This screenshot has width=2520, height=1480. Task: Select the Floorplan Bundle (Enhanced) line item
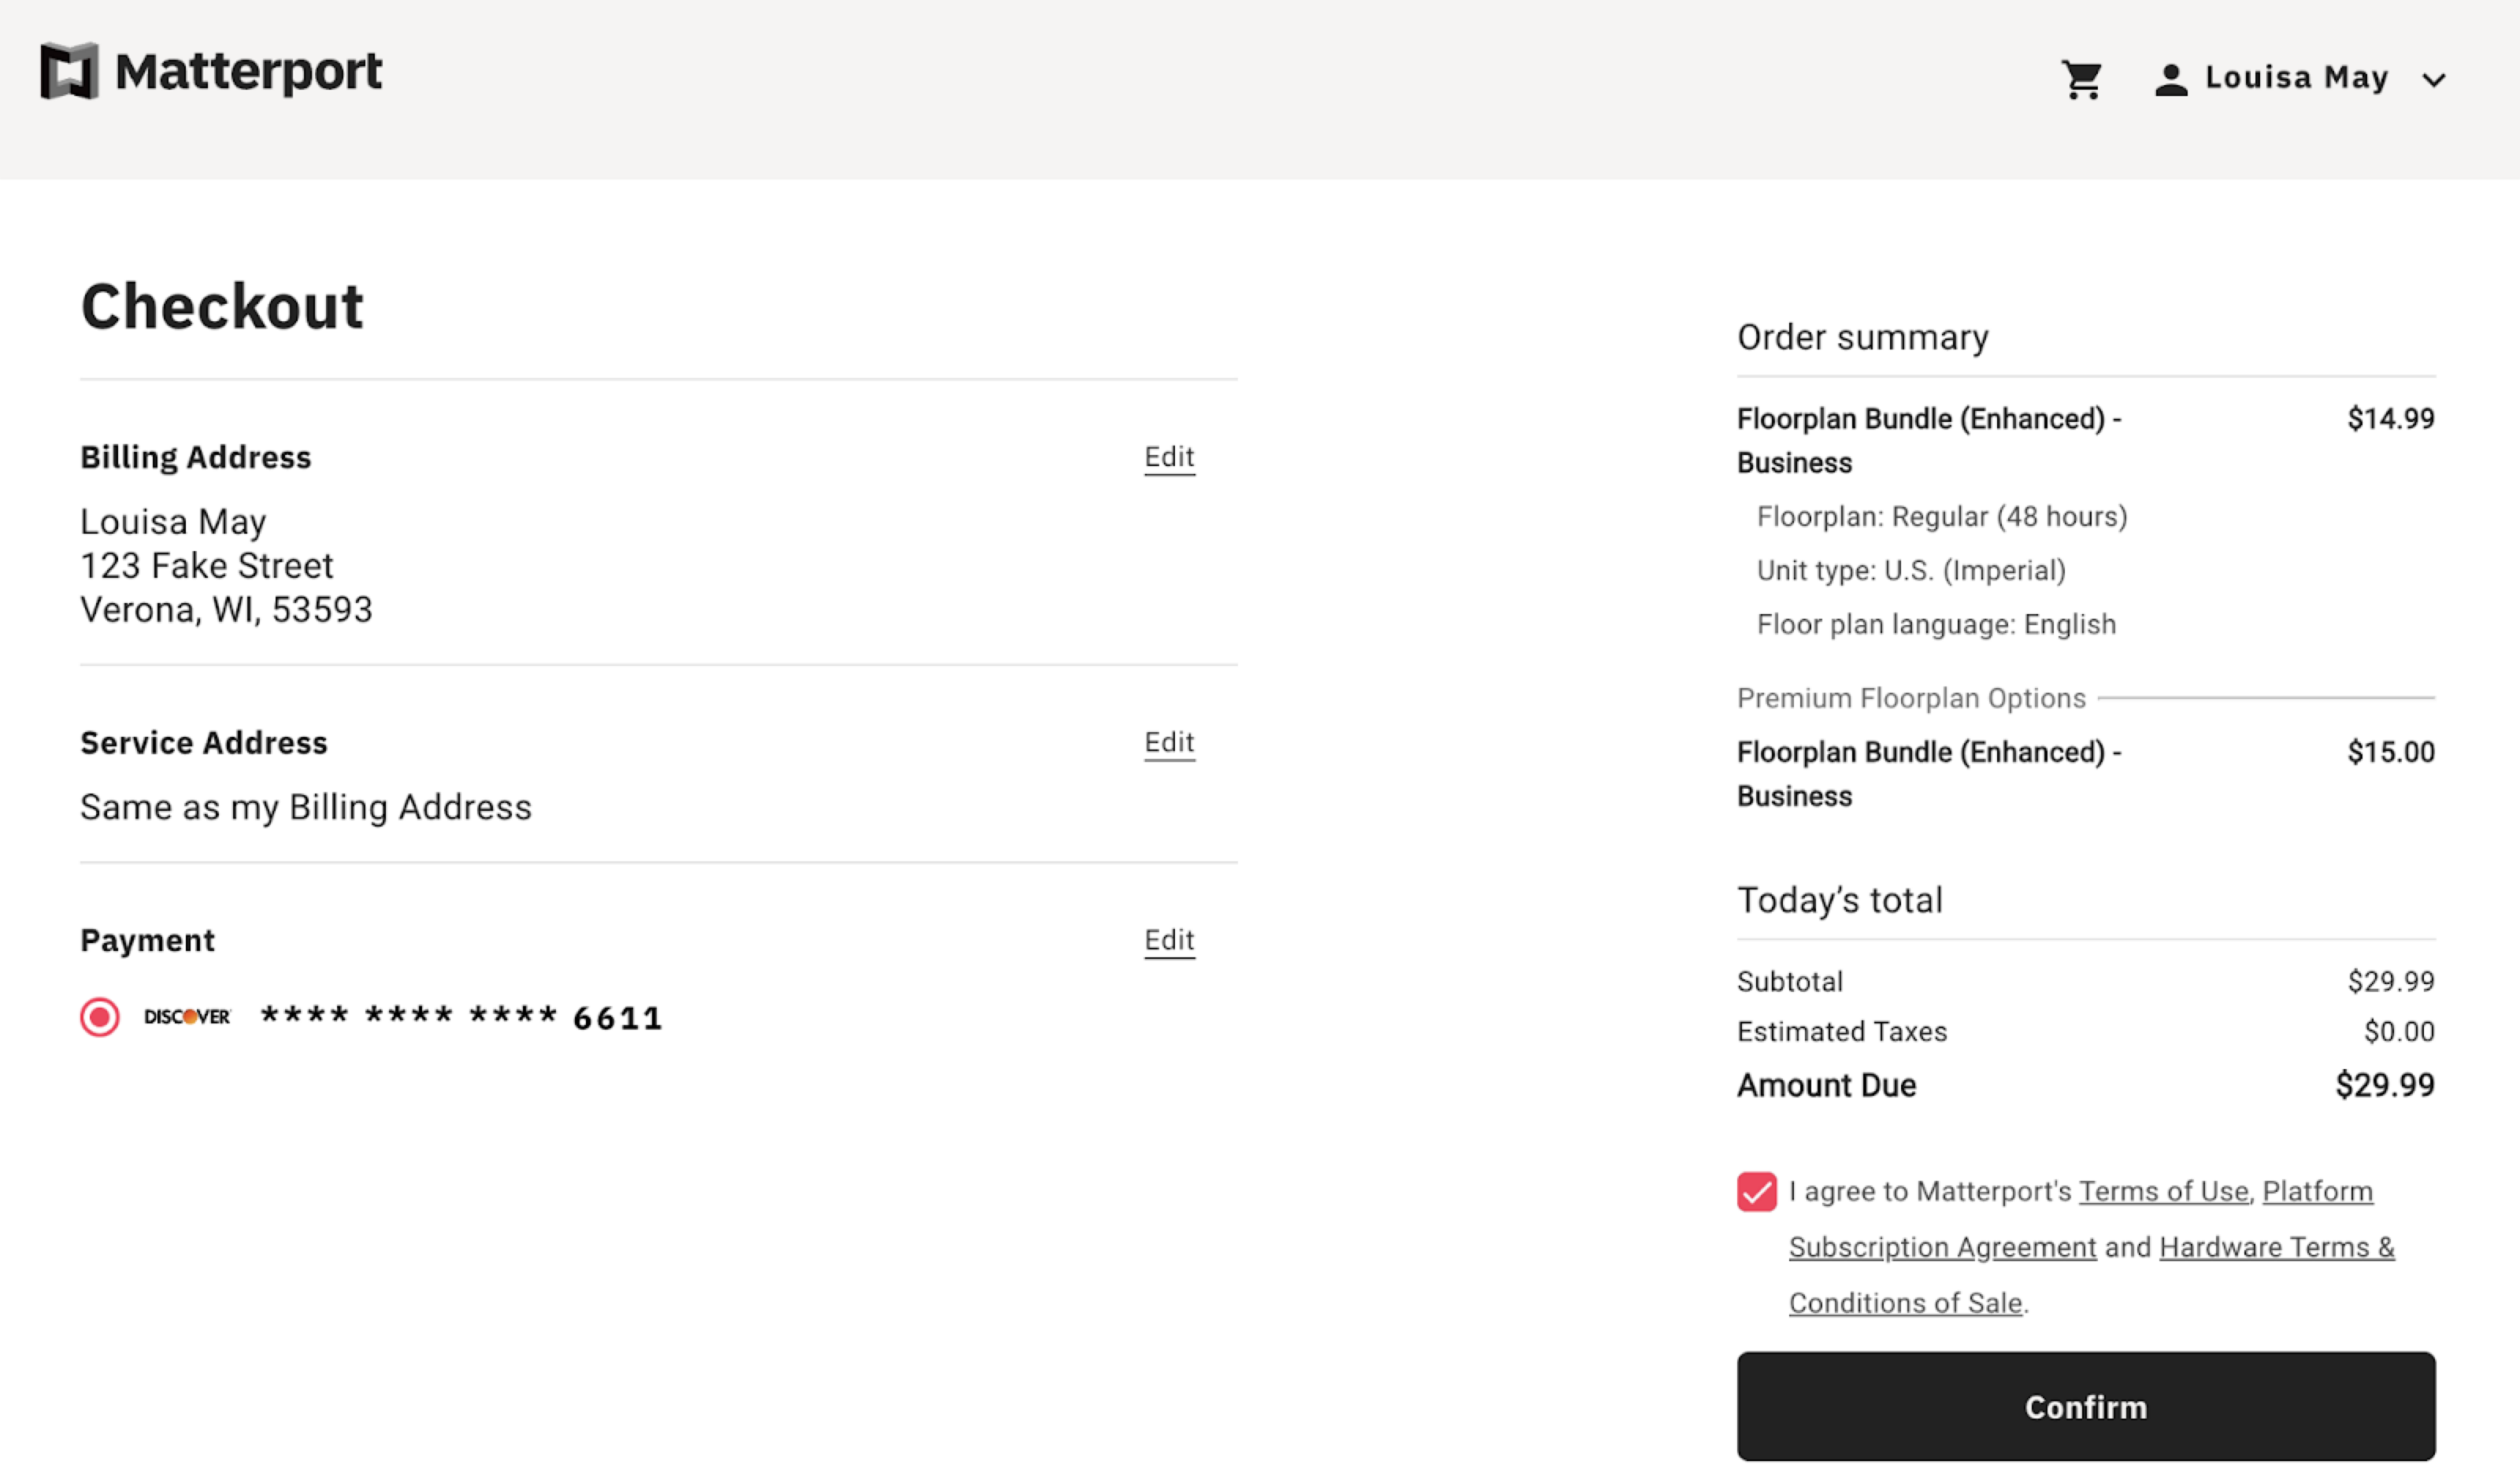pyautogui.click(x=1930, y=440)
